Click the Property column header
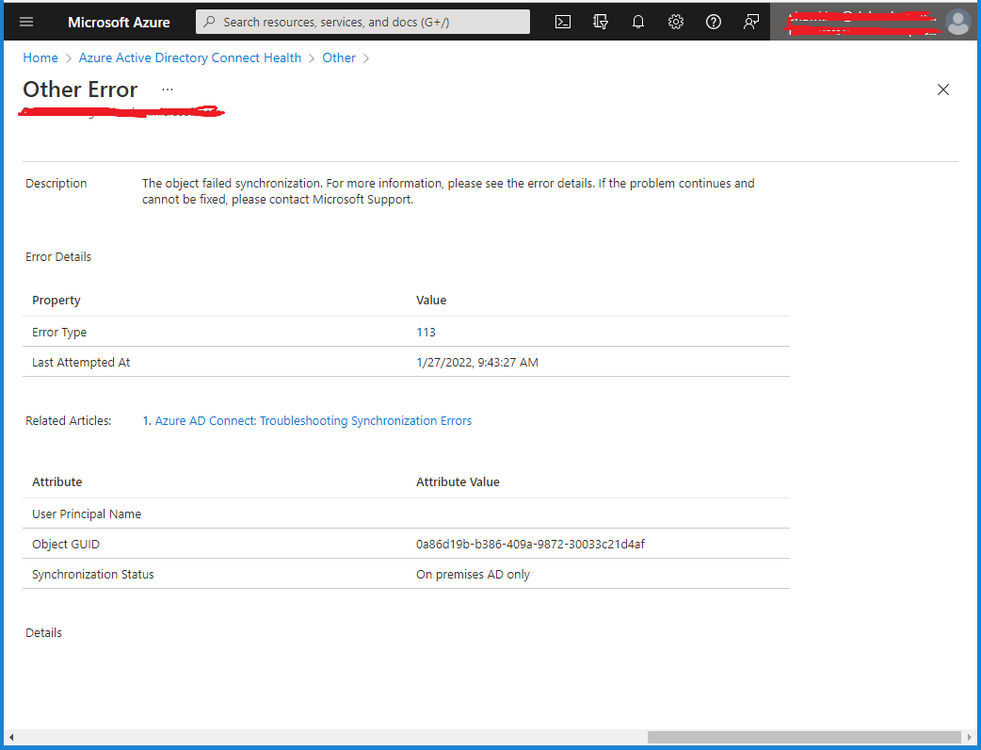 click(56, 300)
